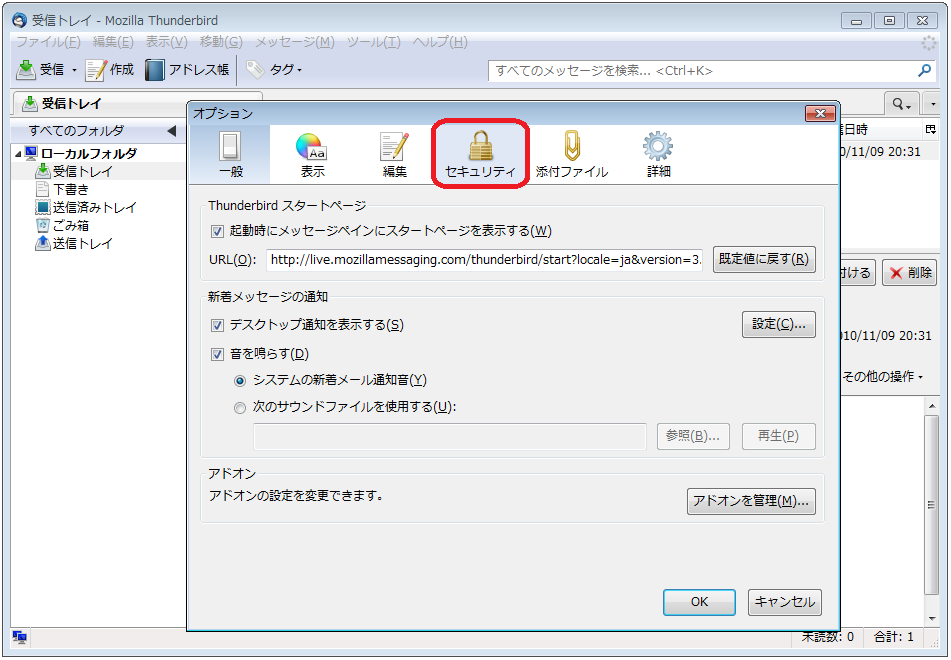The height and width of the screenshot is (660, 951).
Task: Open the ツール menu
Action: tap(374, 42)
